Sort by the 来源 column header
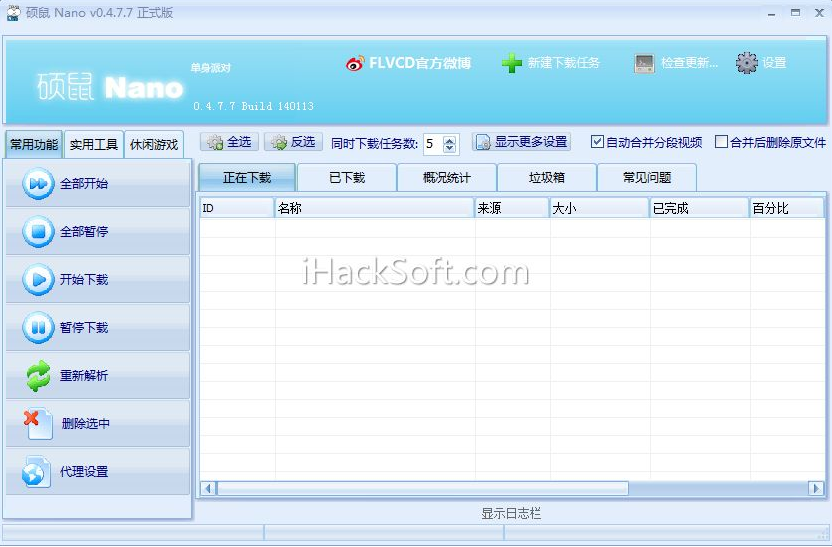Image resolution: width=832 pixels, height=547 pixels. point(512,208)
